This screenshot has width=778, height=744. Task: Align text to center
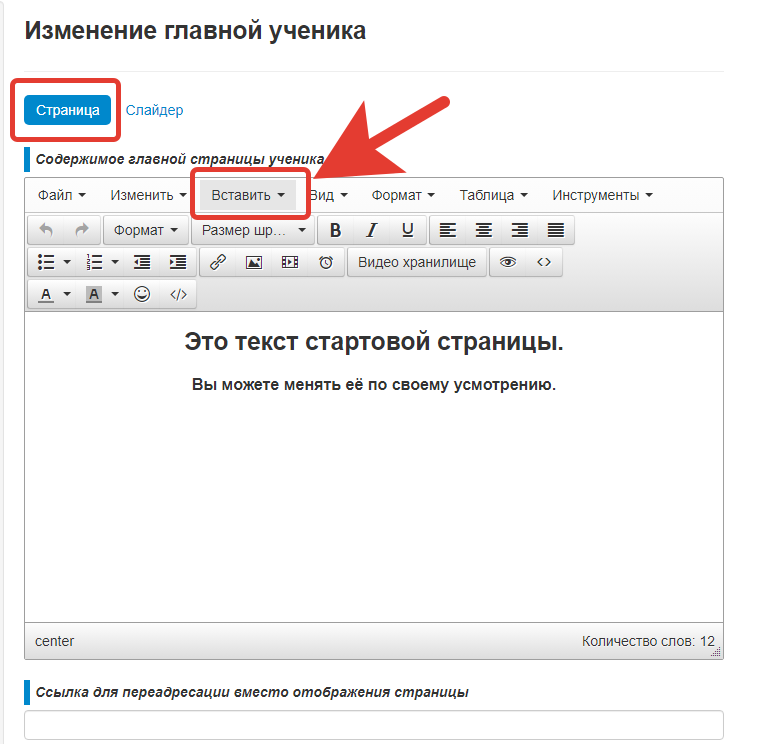point(483,230)
